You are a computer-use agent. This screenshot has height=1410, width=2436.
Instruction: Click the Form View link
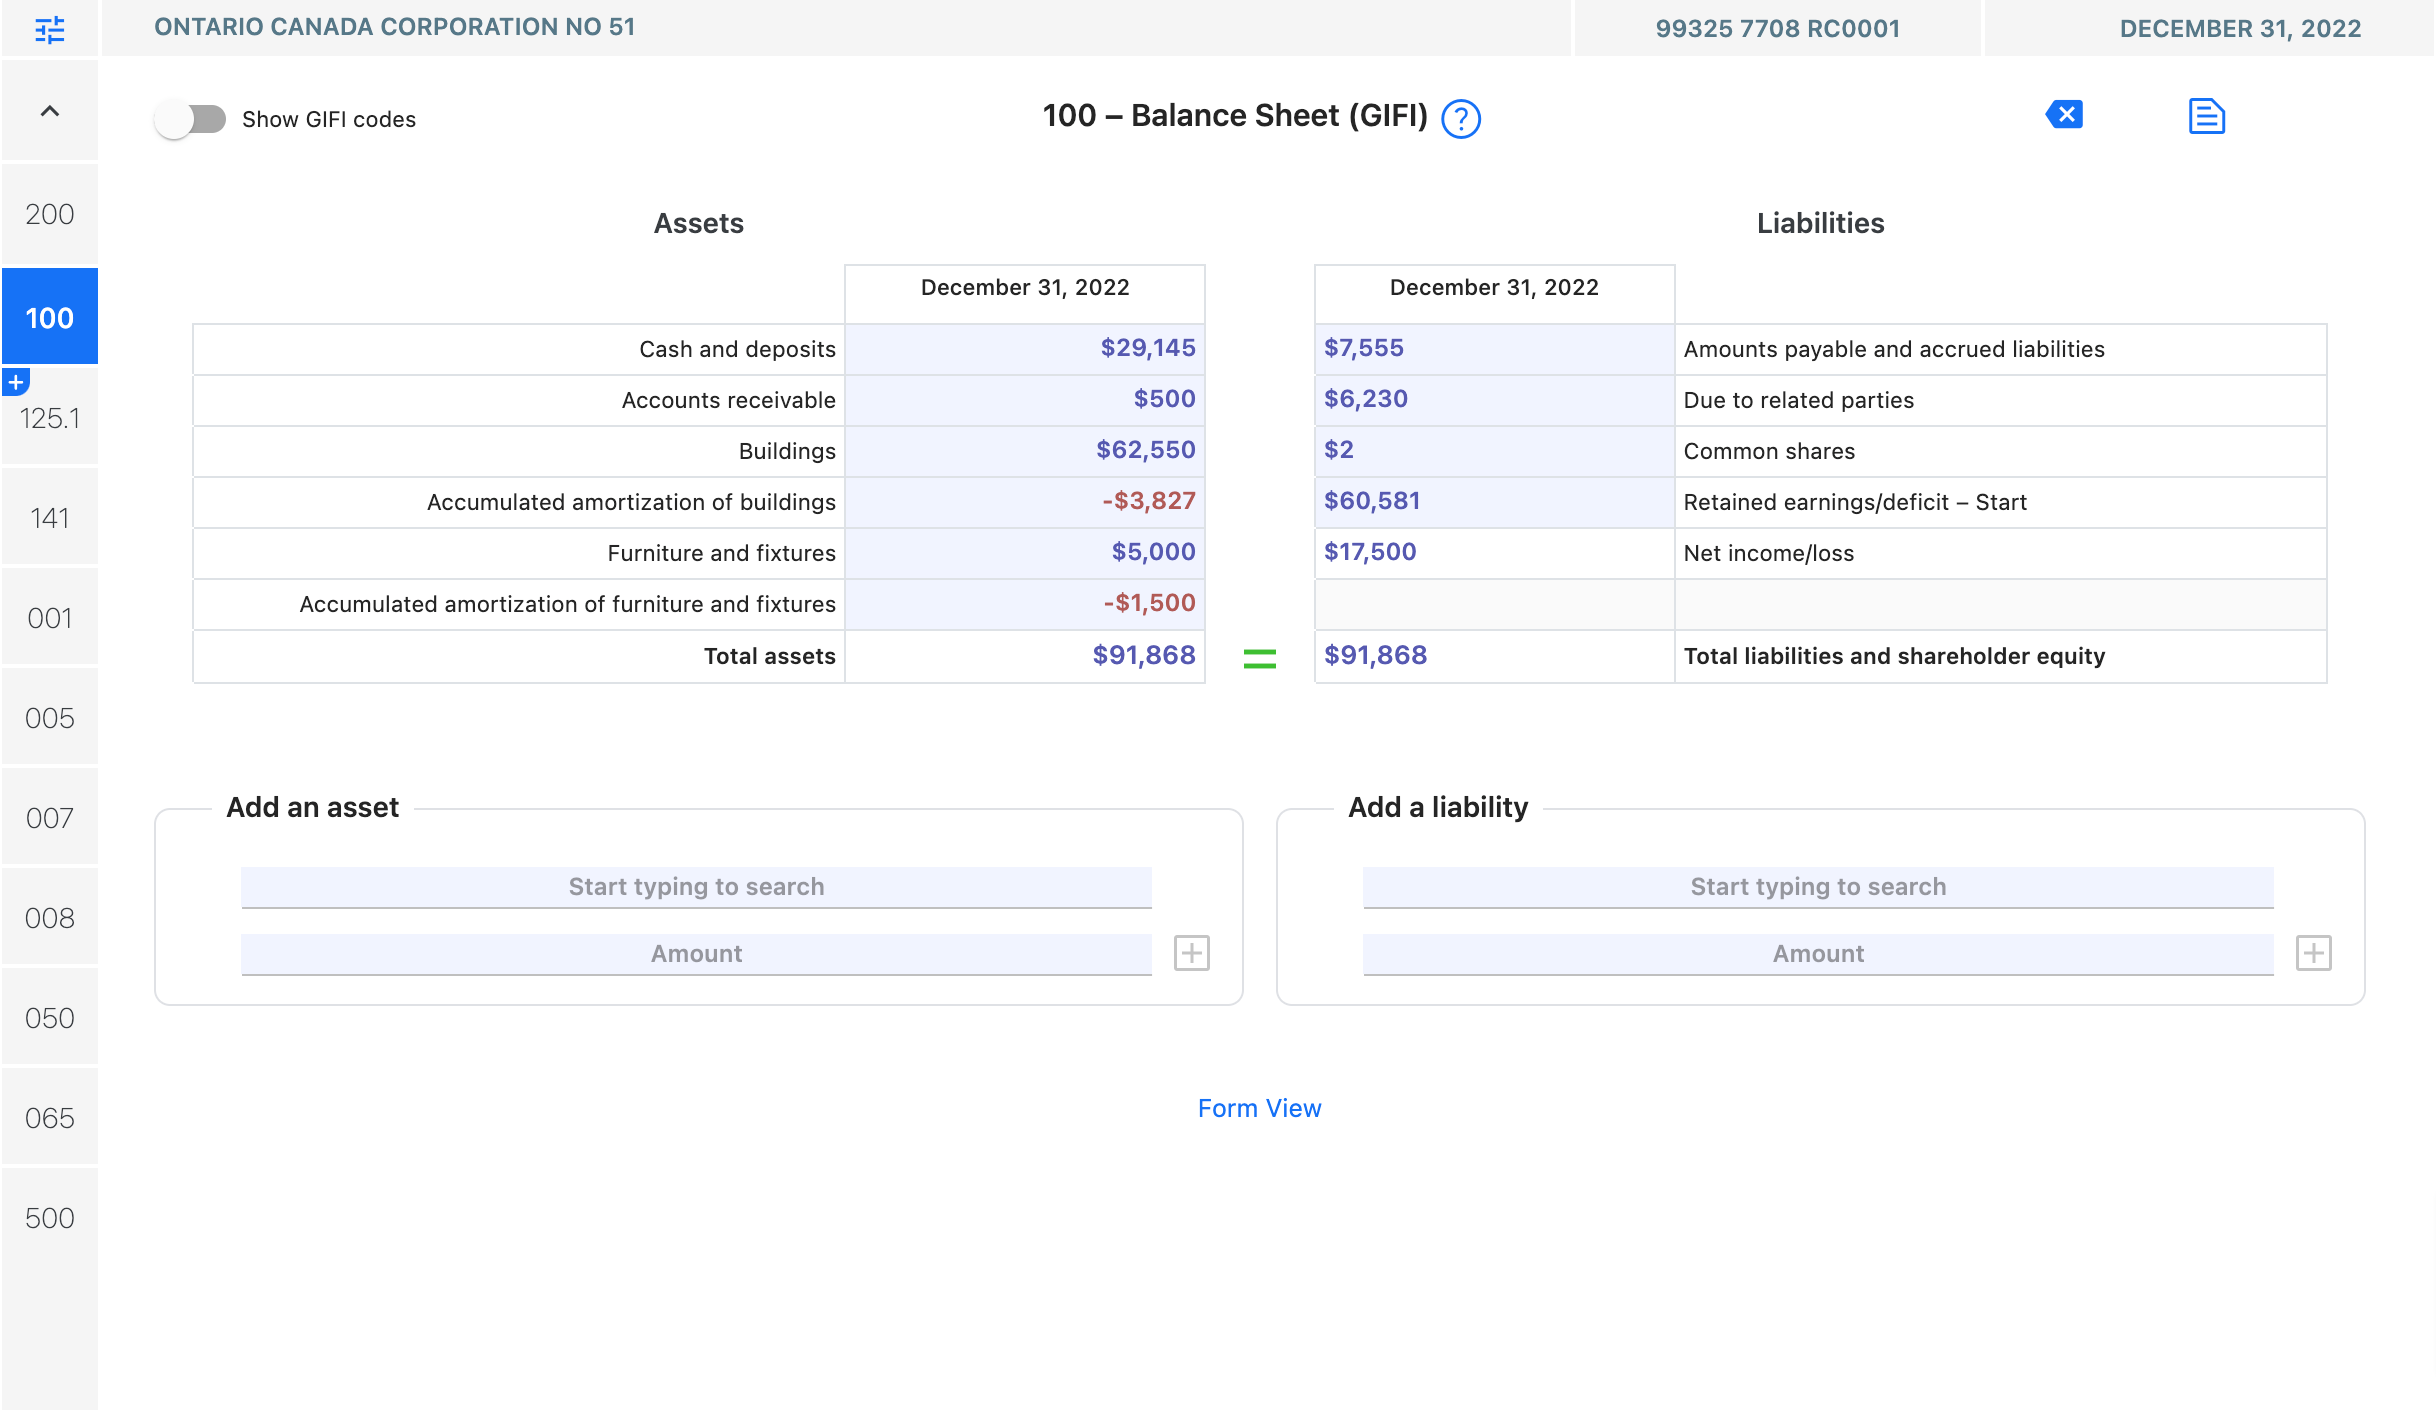1259,1108
